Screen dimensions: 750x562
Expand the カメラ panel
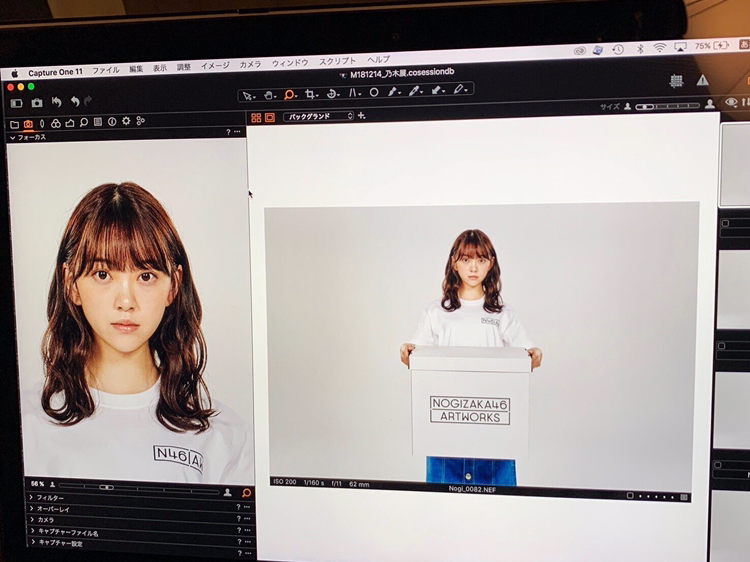pyautogui.click(x=33, y=519)
